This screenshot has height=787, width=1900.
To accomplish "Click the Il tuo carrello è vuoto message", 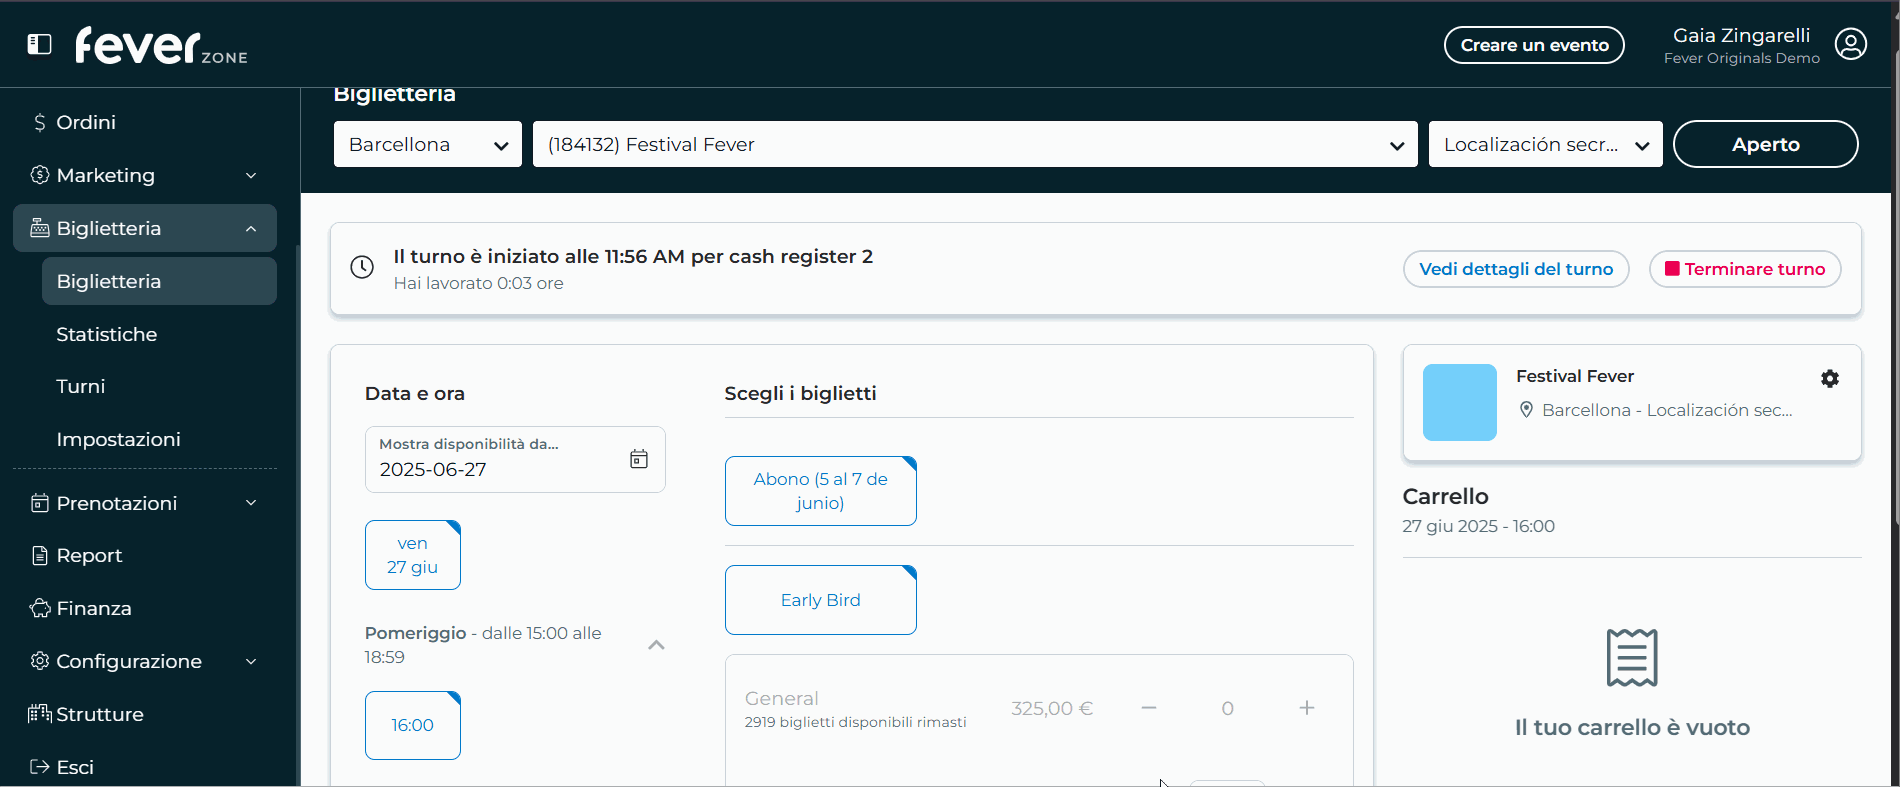I will coord(1632,727).
